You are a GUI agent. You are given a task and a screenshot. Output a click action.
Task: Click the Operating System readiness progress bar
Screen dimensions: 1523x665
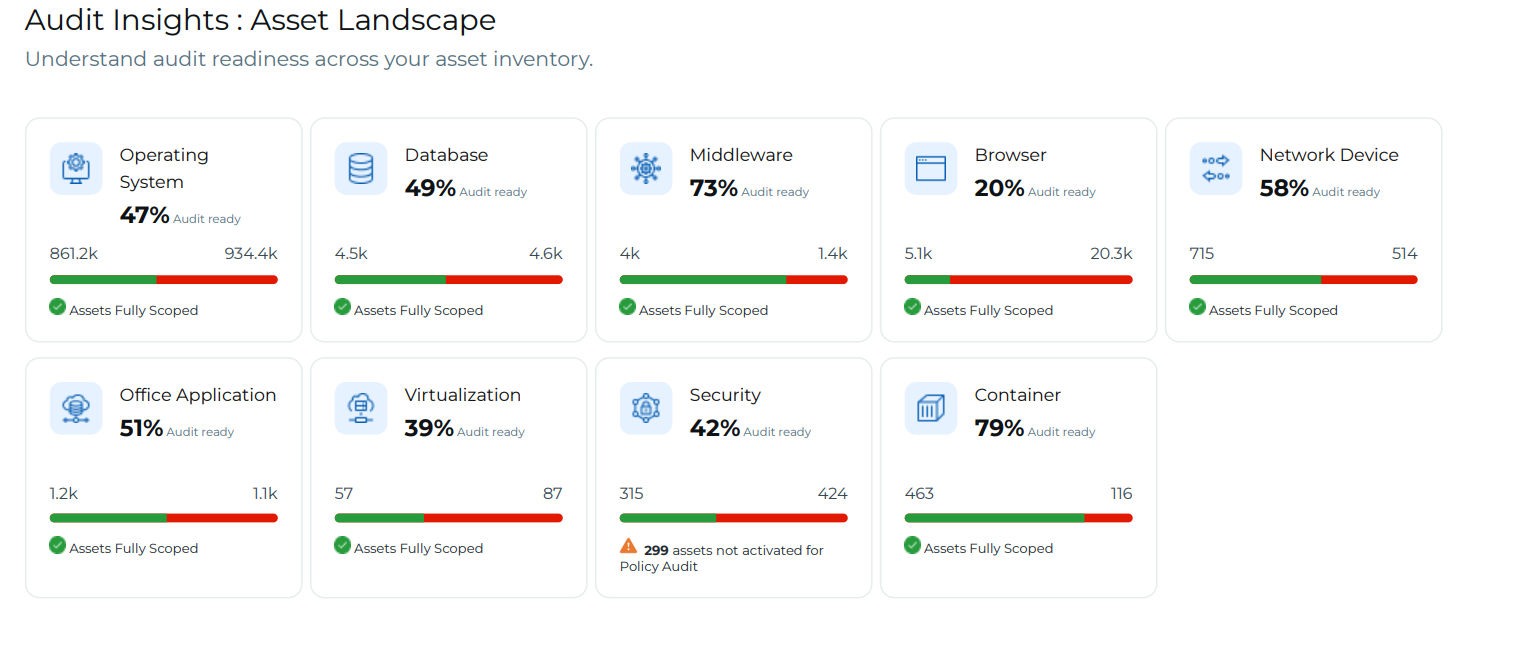[164, 280]
